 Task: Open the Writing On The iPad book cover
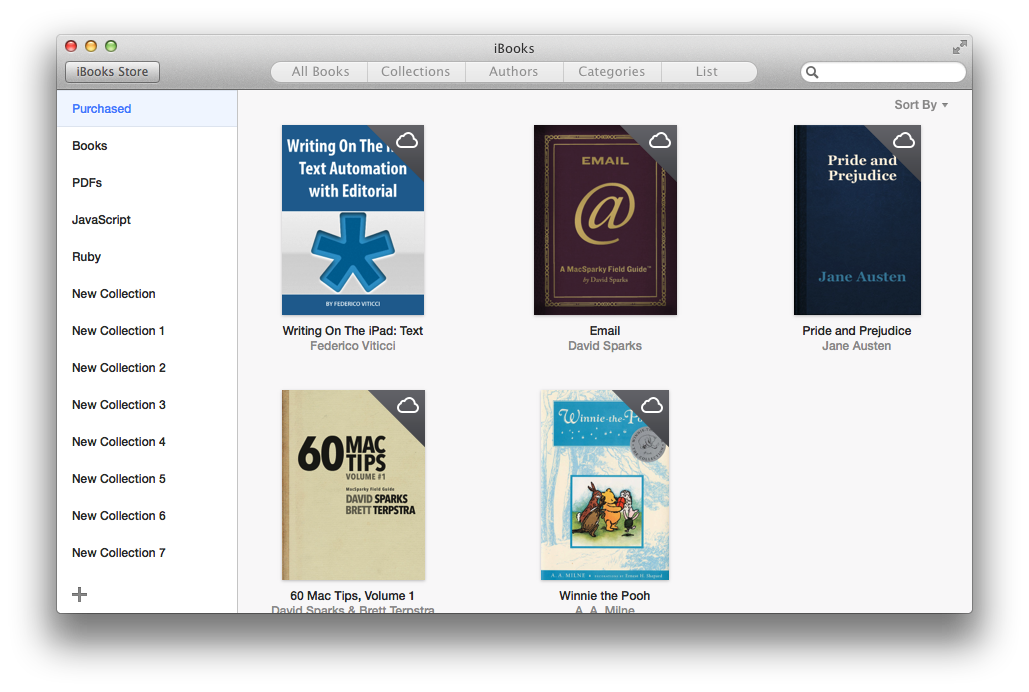pyautogui.click(x=353, y=220)
